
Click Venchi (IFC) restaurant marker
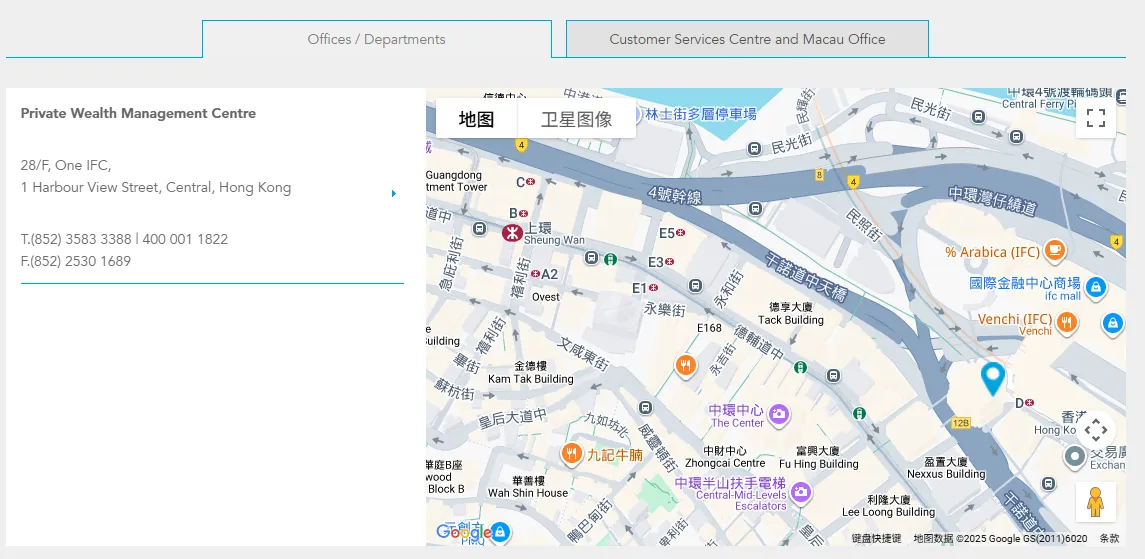(x=1067, y=321)
